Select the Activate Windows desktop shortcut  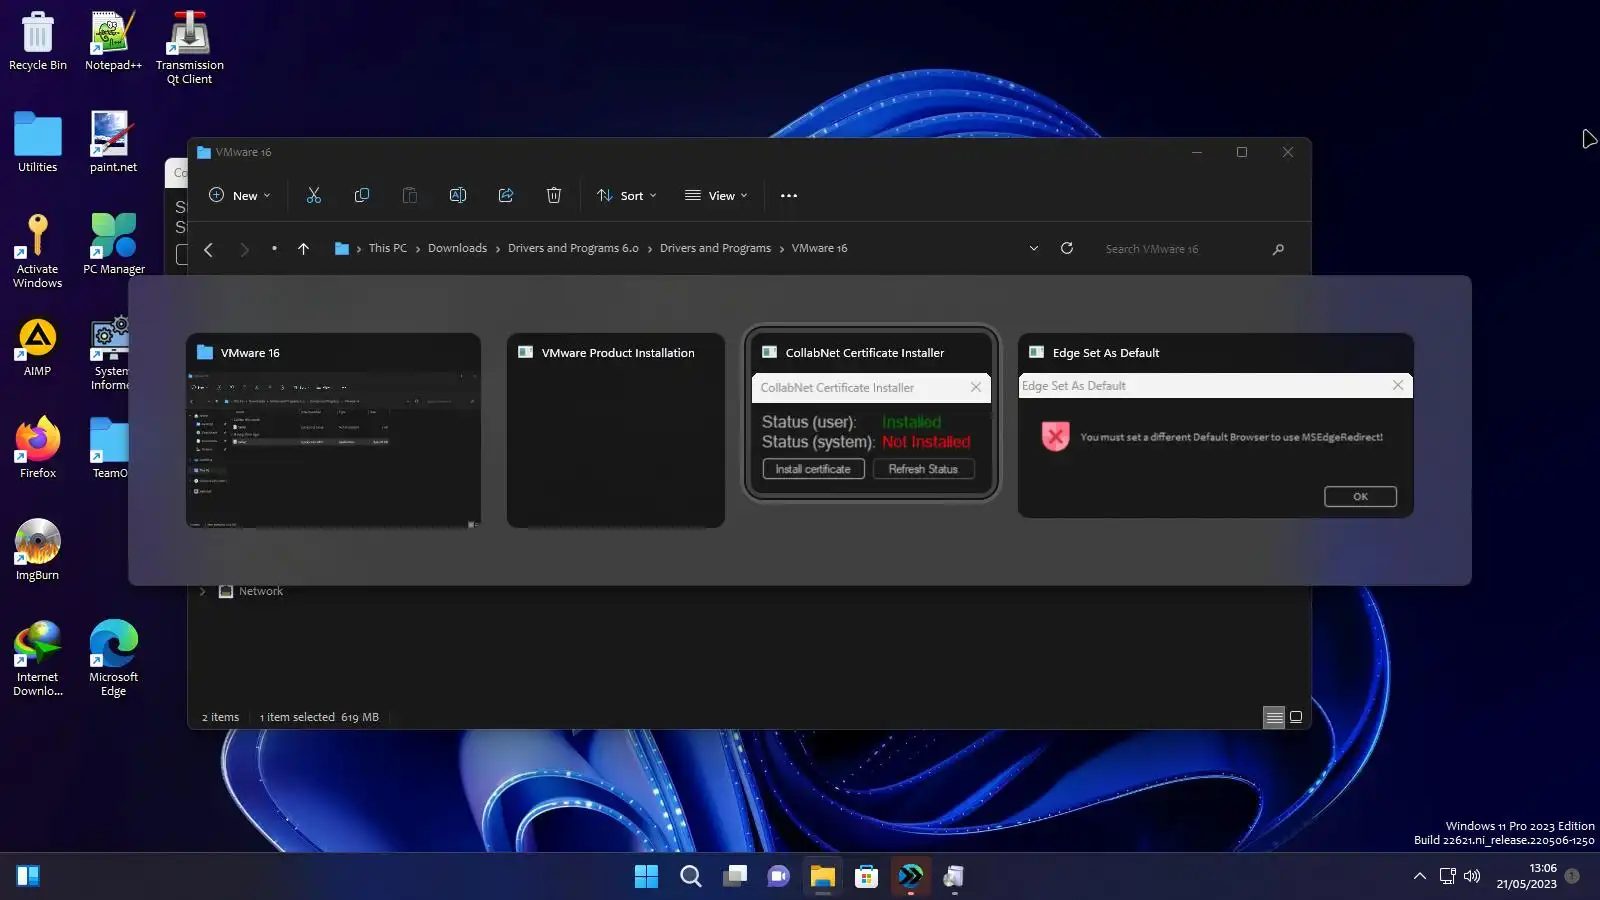38,251
